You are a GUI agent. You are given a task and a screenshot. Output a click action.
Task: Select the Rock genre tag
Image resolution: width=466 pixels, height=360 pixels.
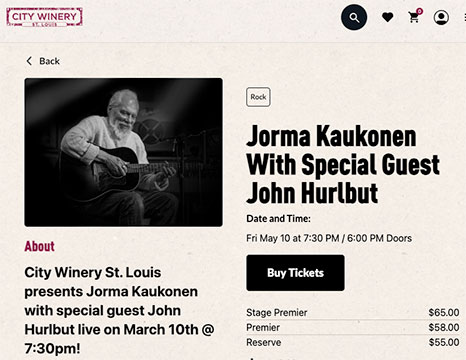258,97
